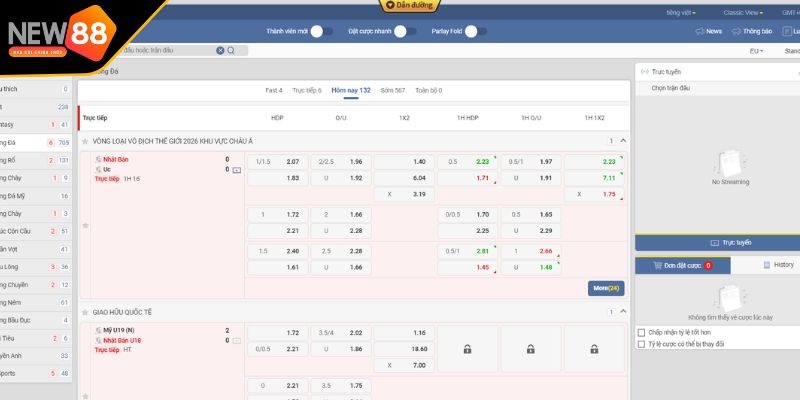Screen dimensions: 800x400
Task: Toggle the Thành viên mới switch
Action: point(321,31)
